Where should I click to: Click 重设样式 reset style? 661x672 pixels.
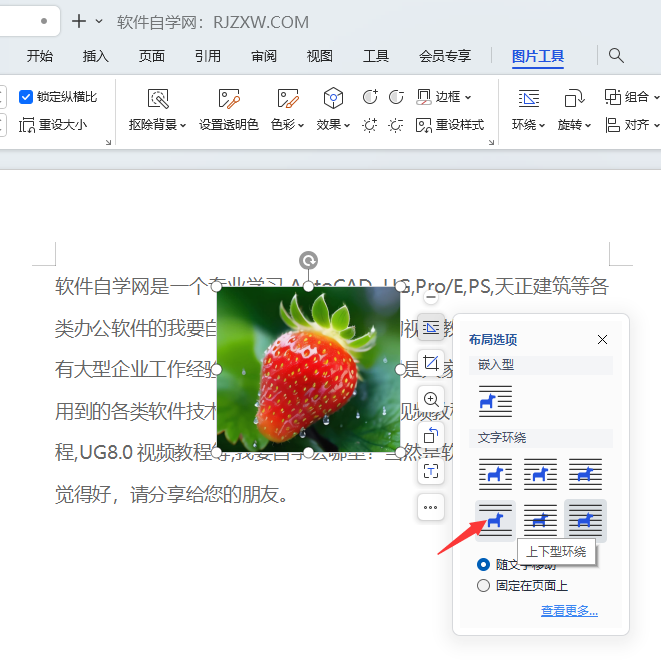pos(450,125)
